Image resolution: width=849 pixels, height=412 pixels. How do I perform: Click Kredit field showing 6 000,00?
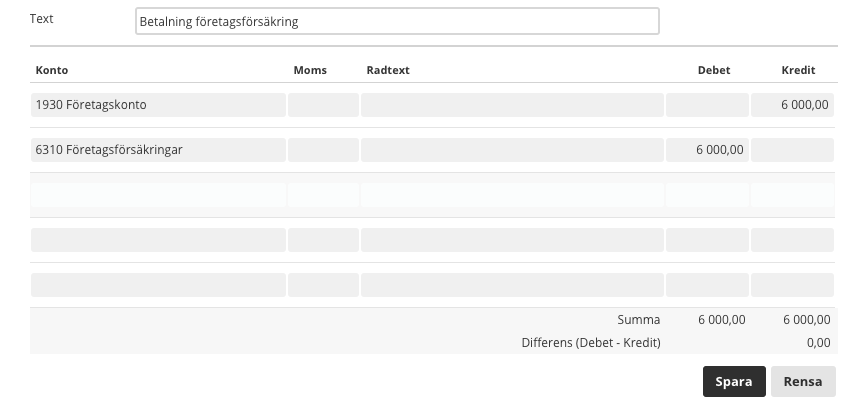792,104
